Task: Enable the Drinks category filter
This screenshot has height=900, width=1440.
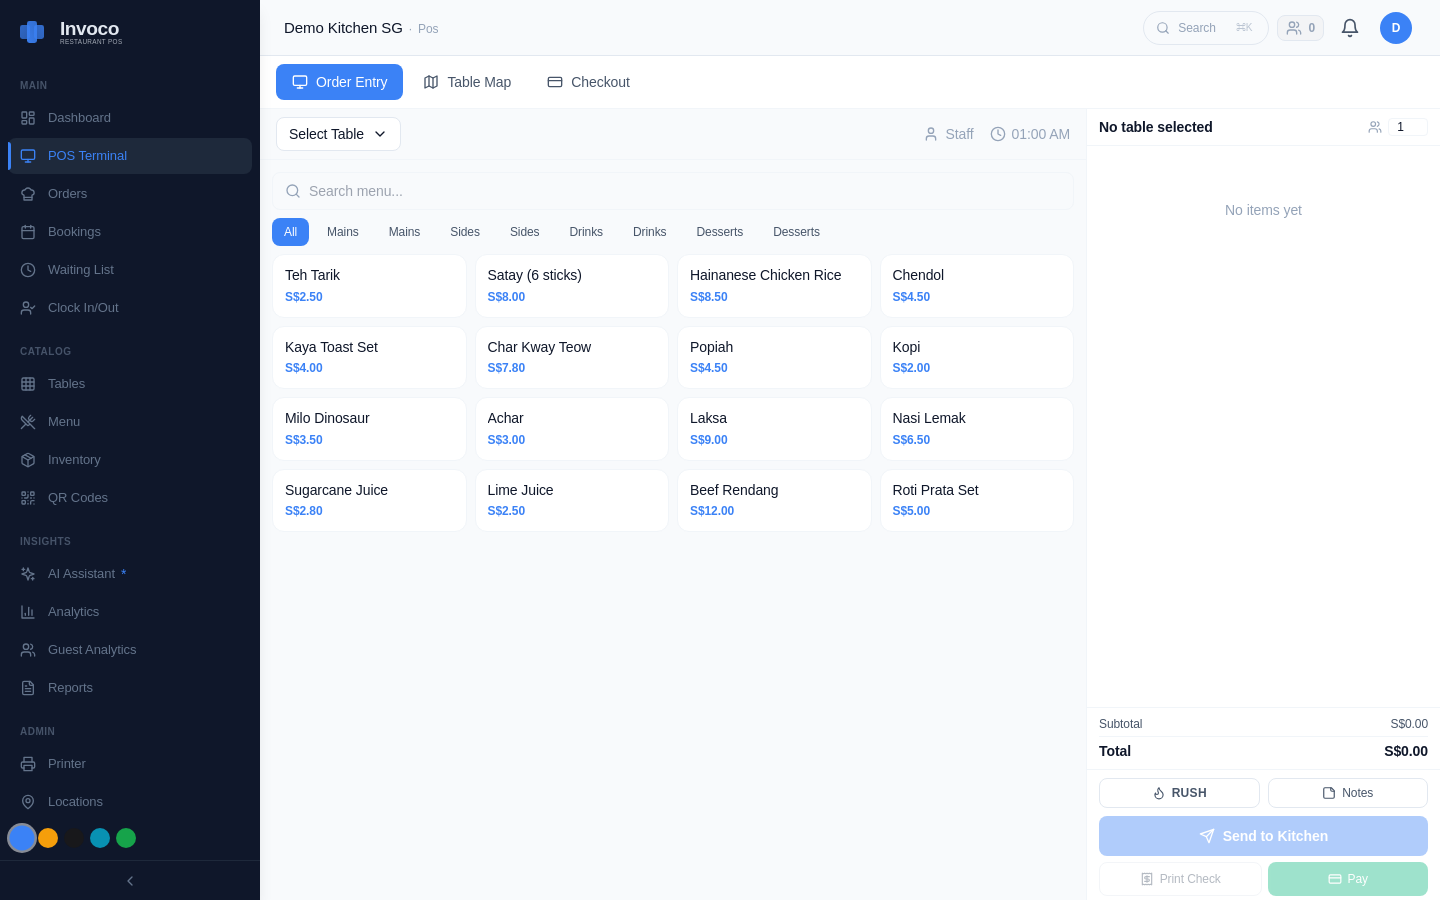Action: point(586,231)
